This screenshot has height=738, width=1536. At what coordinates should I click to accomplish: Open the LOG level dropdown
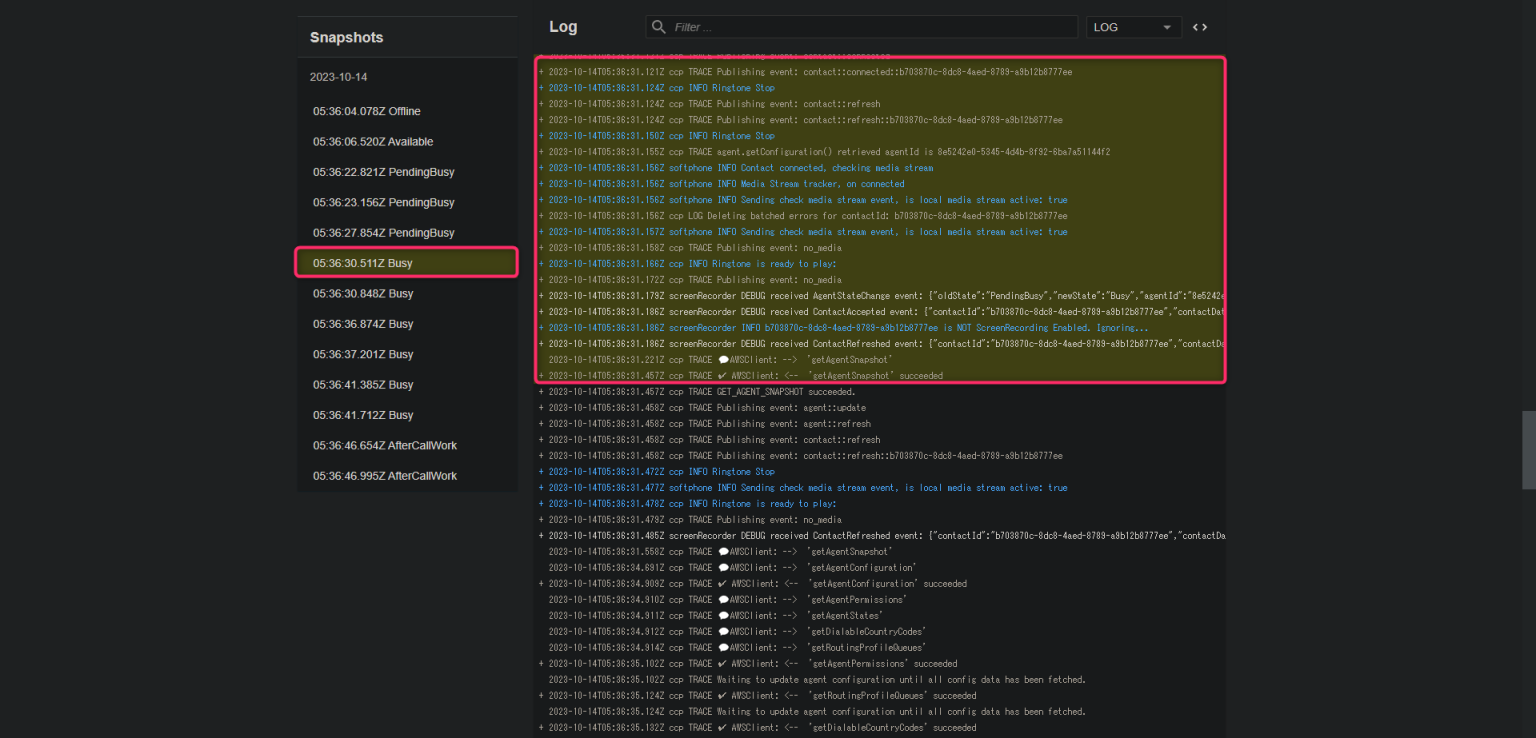[x=1133, y=27]
